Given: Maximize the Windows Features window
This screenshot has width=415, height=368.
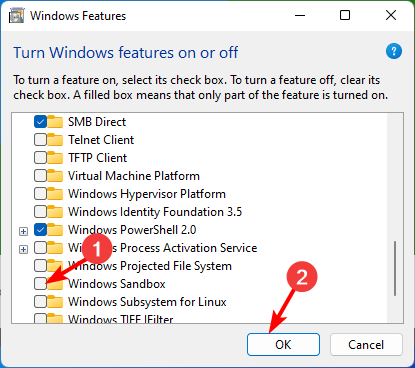Looking at the screenshot, I should 345,15.
